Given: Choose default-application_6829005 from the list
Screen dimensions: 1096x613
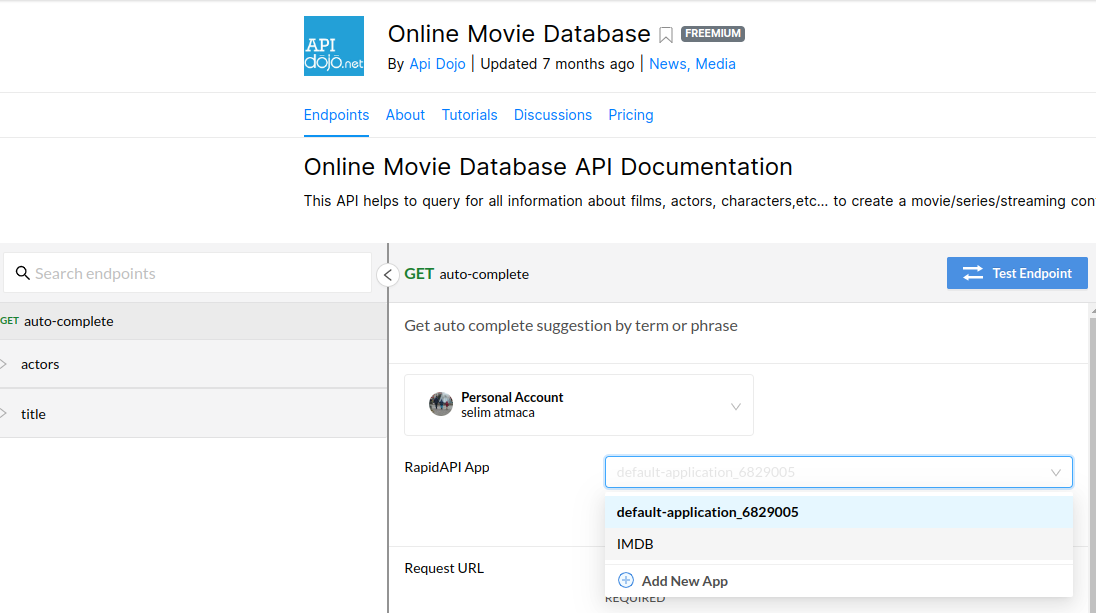Looking at the screenshot, I should tap(839, 512).
